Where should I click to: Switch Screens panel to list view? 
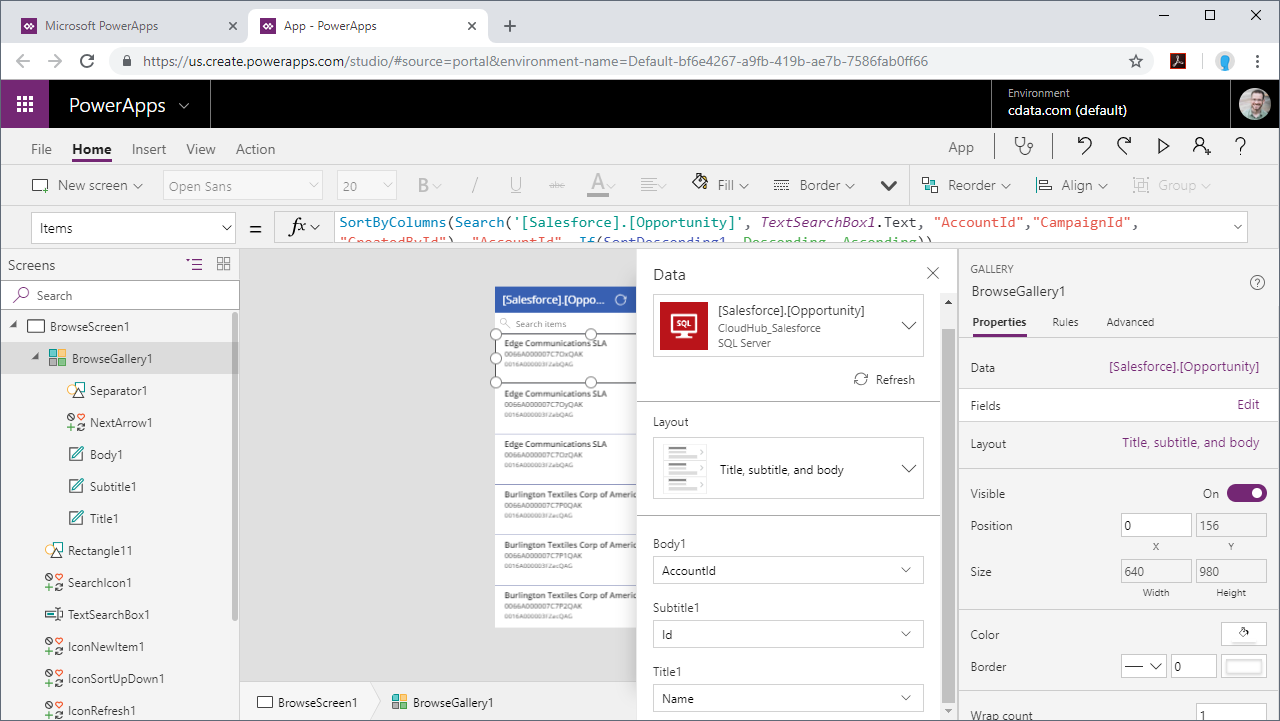[194, 264]
